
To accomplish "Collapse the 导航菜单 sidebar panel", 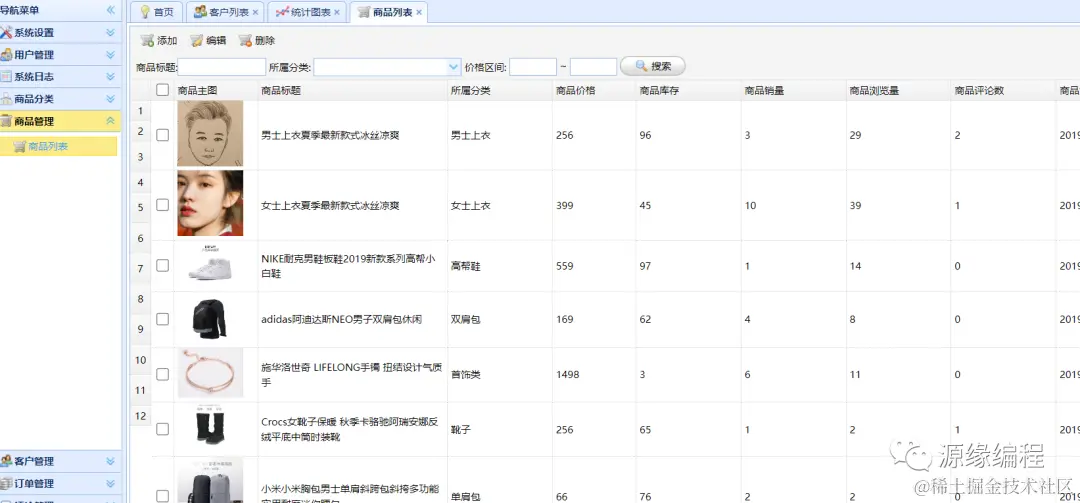I will click(x=110, y=10).
